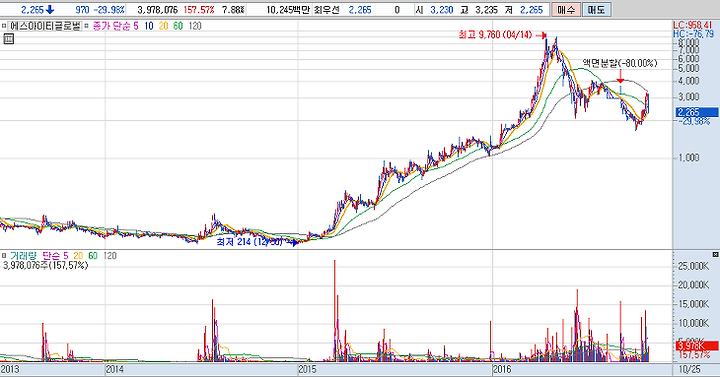720x377 pixels.
Task: Click the 액면분할(-80.00%) split annotation
Action: 620,63
